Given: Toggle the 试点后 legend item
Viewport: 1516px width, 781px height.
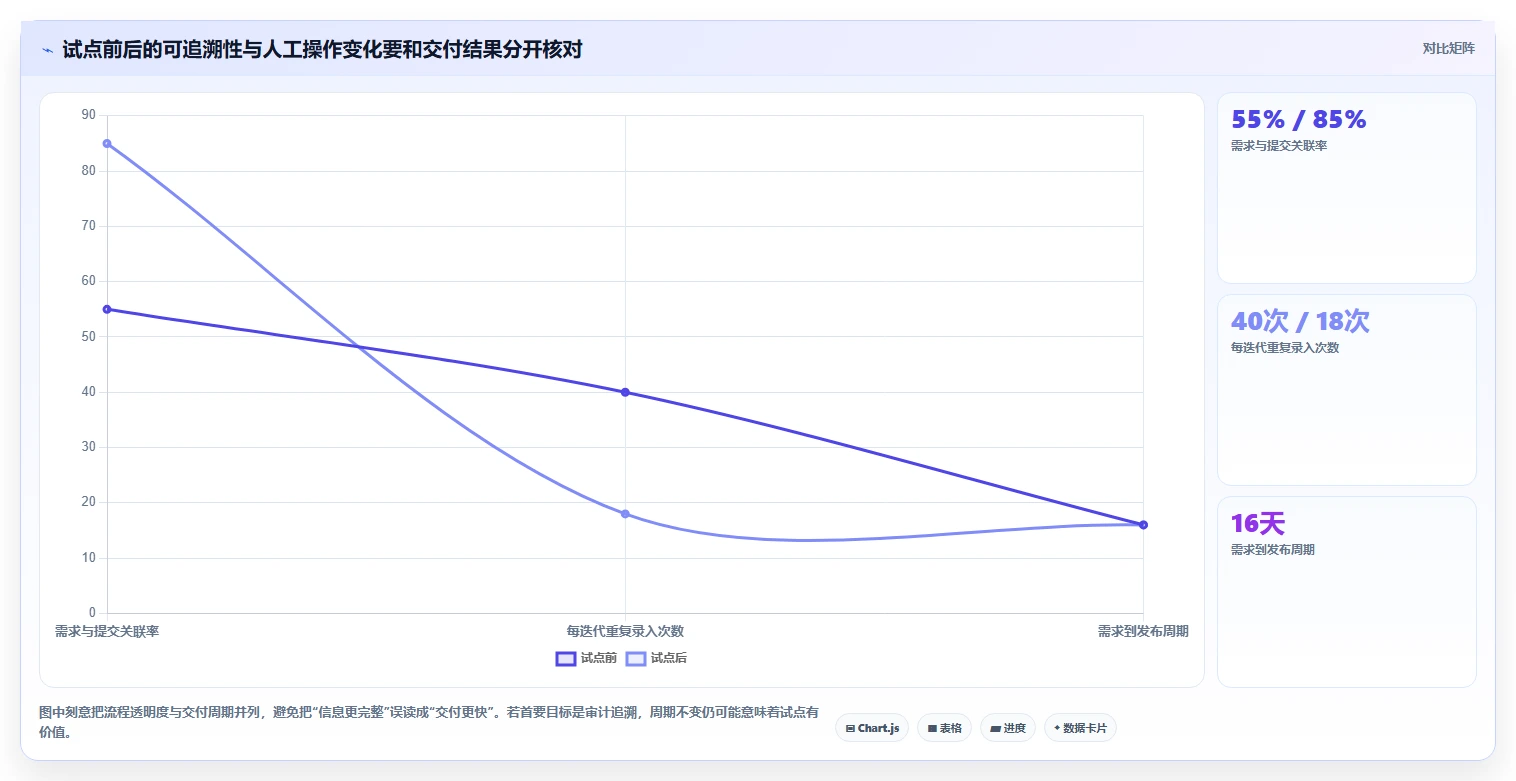Looking at the screenshot, I should click(x=656, y=658).
